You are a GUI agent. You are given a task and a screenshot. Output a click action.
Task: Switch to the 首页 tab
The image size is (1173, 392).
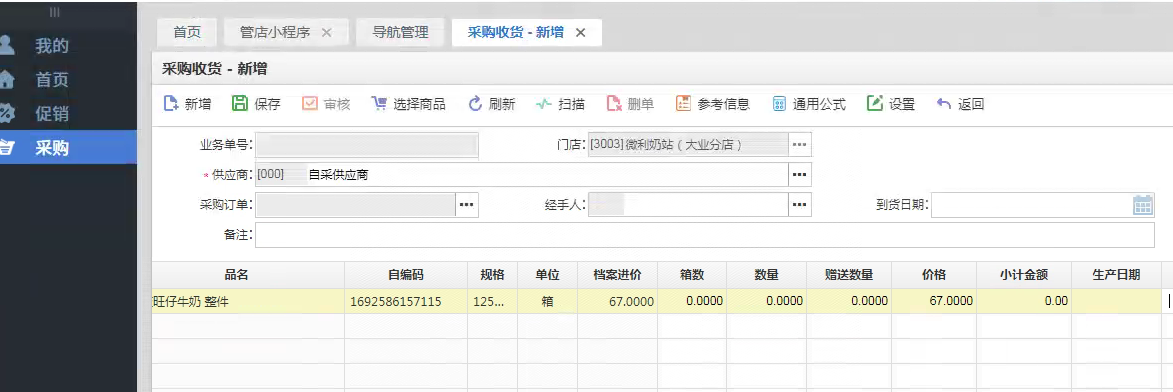[187, 33]
